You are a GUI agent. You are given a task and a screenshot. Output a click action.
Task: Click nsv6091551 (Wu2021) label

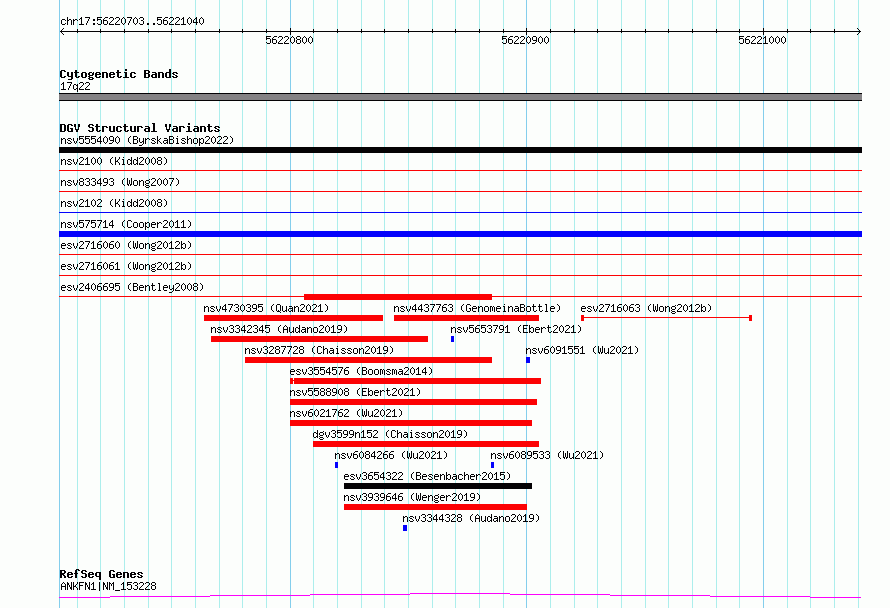(582, 350)
